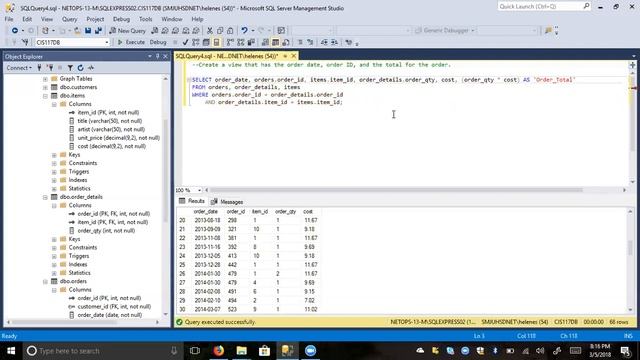Pin the Object Explorer panel (auto hide)

(x=158, y=56)
